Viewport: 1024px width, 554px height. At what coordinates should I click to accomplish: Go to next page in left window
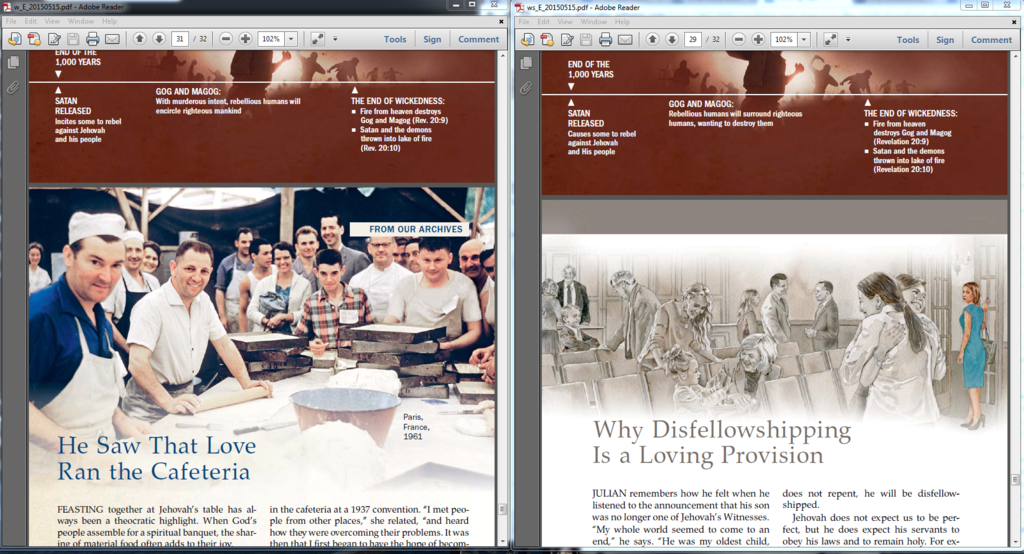(x=159, y=39)
